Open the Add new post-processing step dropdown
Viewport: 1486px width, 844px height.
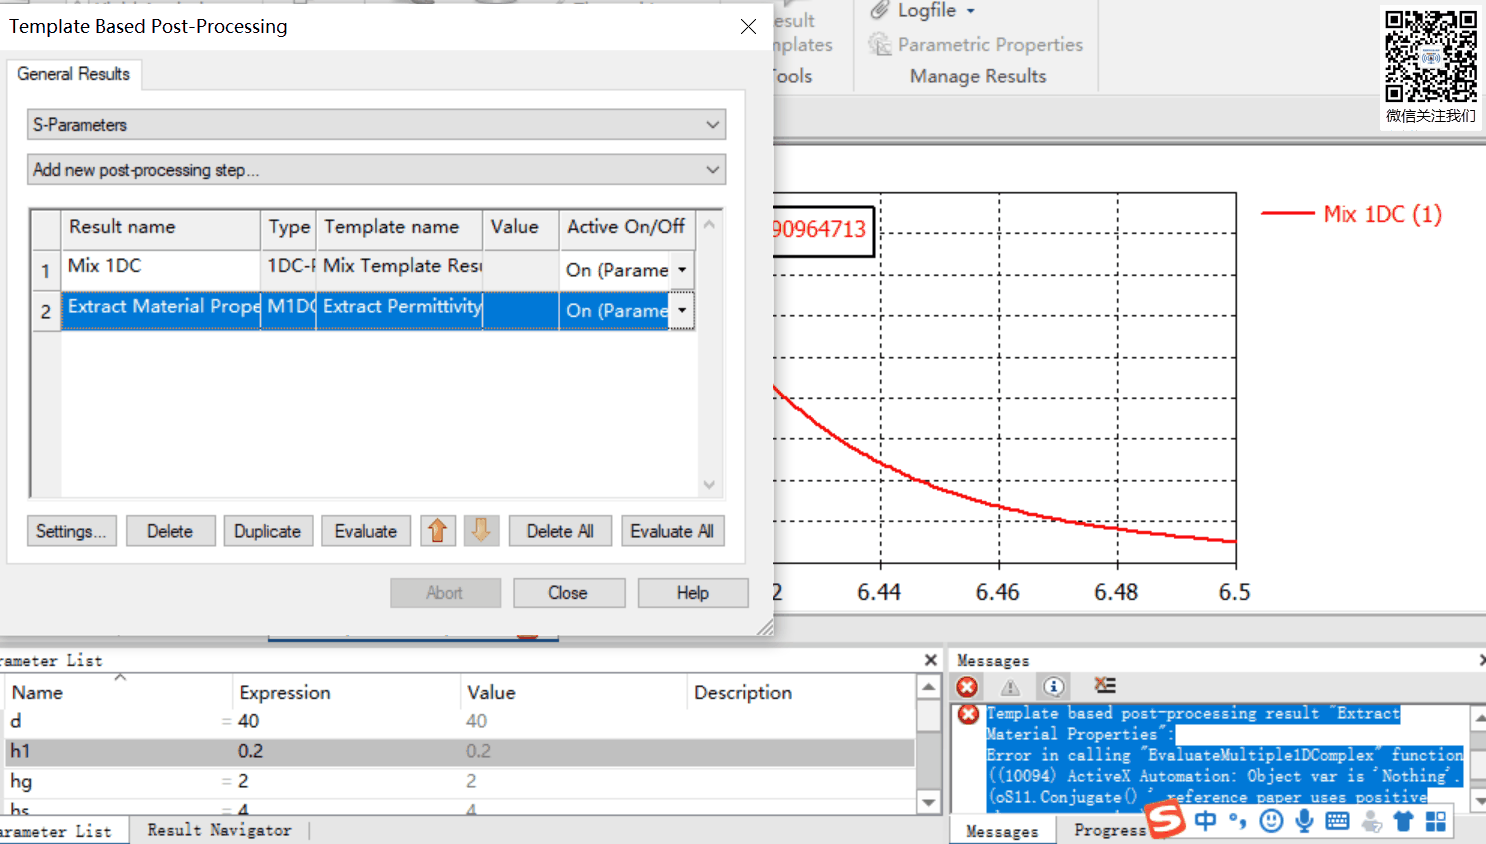(x=376, y=170)
